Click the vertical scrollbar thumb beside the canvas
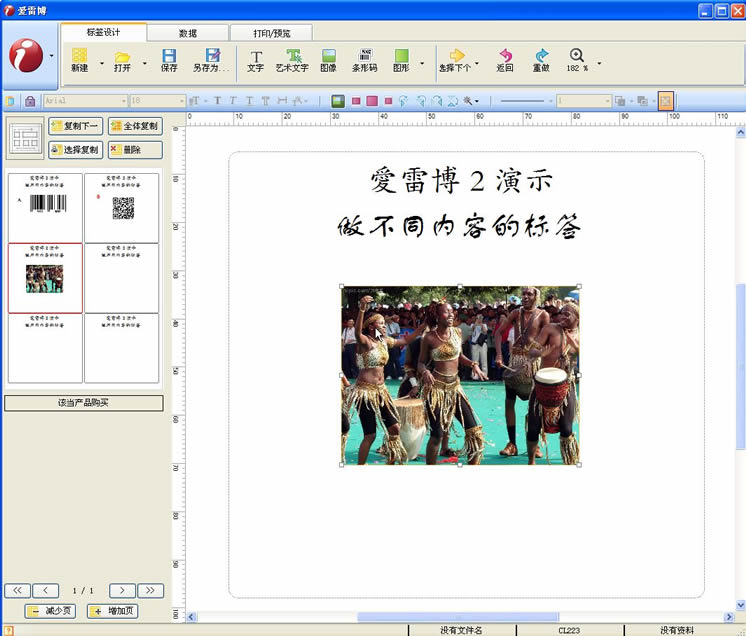 click(x=741, y=366)
